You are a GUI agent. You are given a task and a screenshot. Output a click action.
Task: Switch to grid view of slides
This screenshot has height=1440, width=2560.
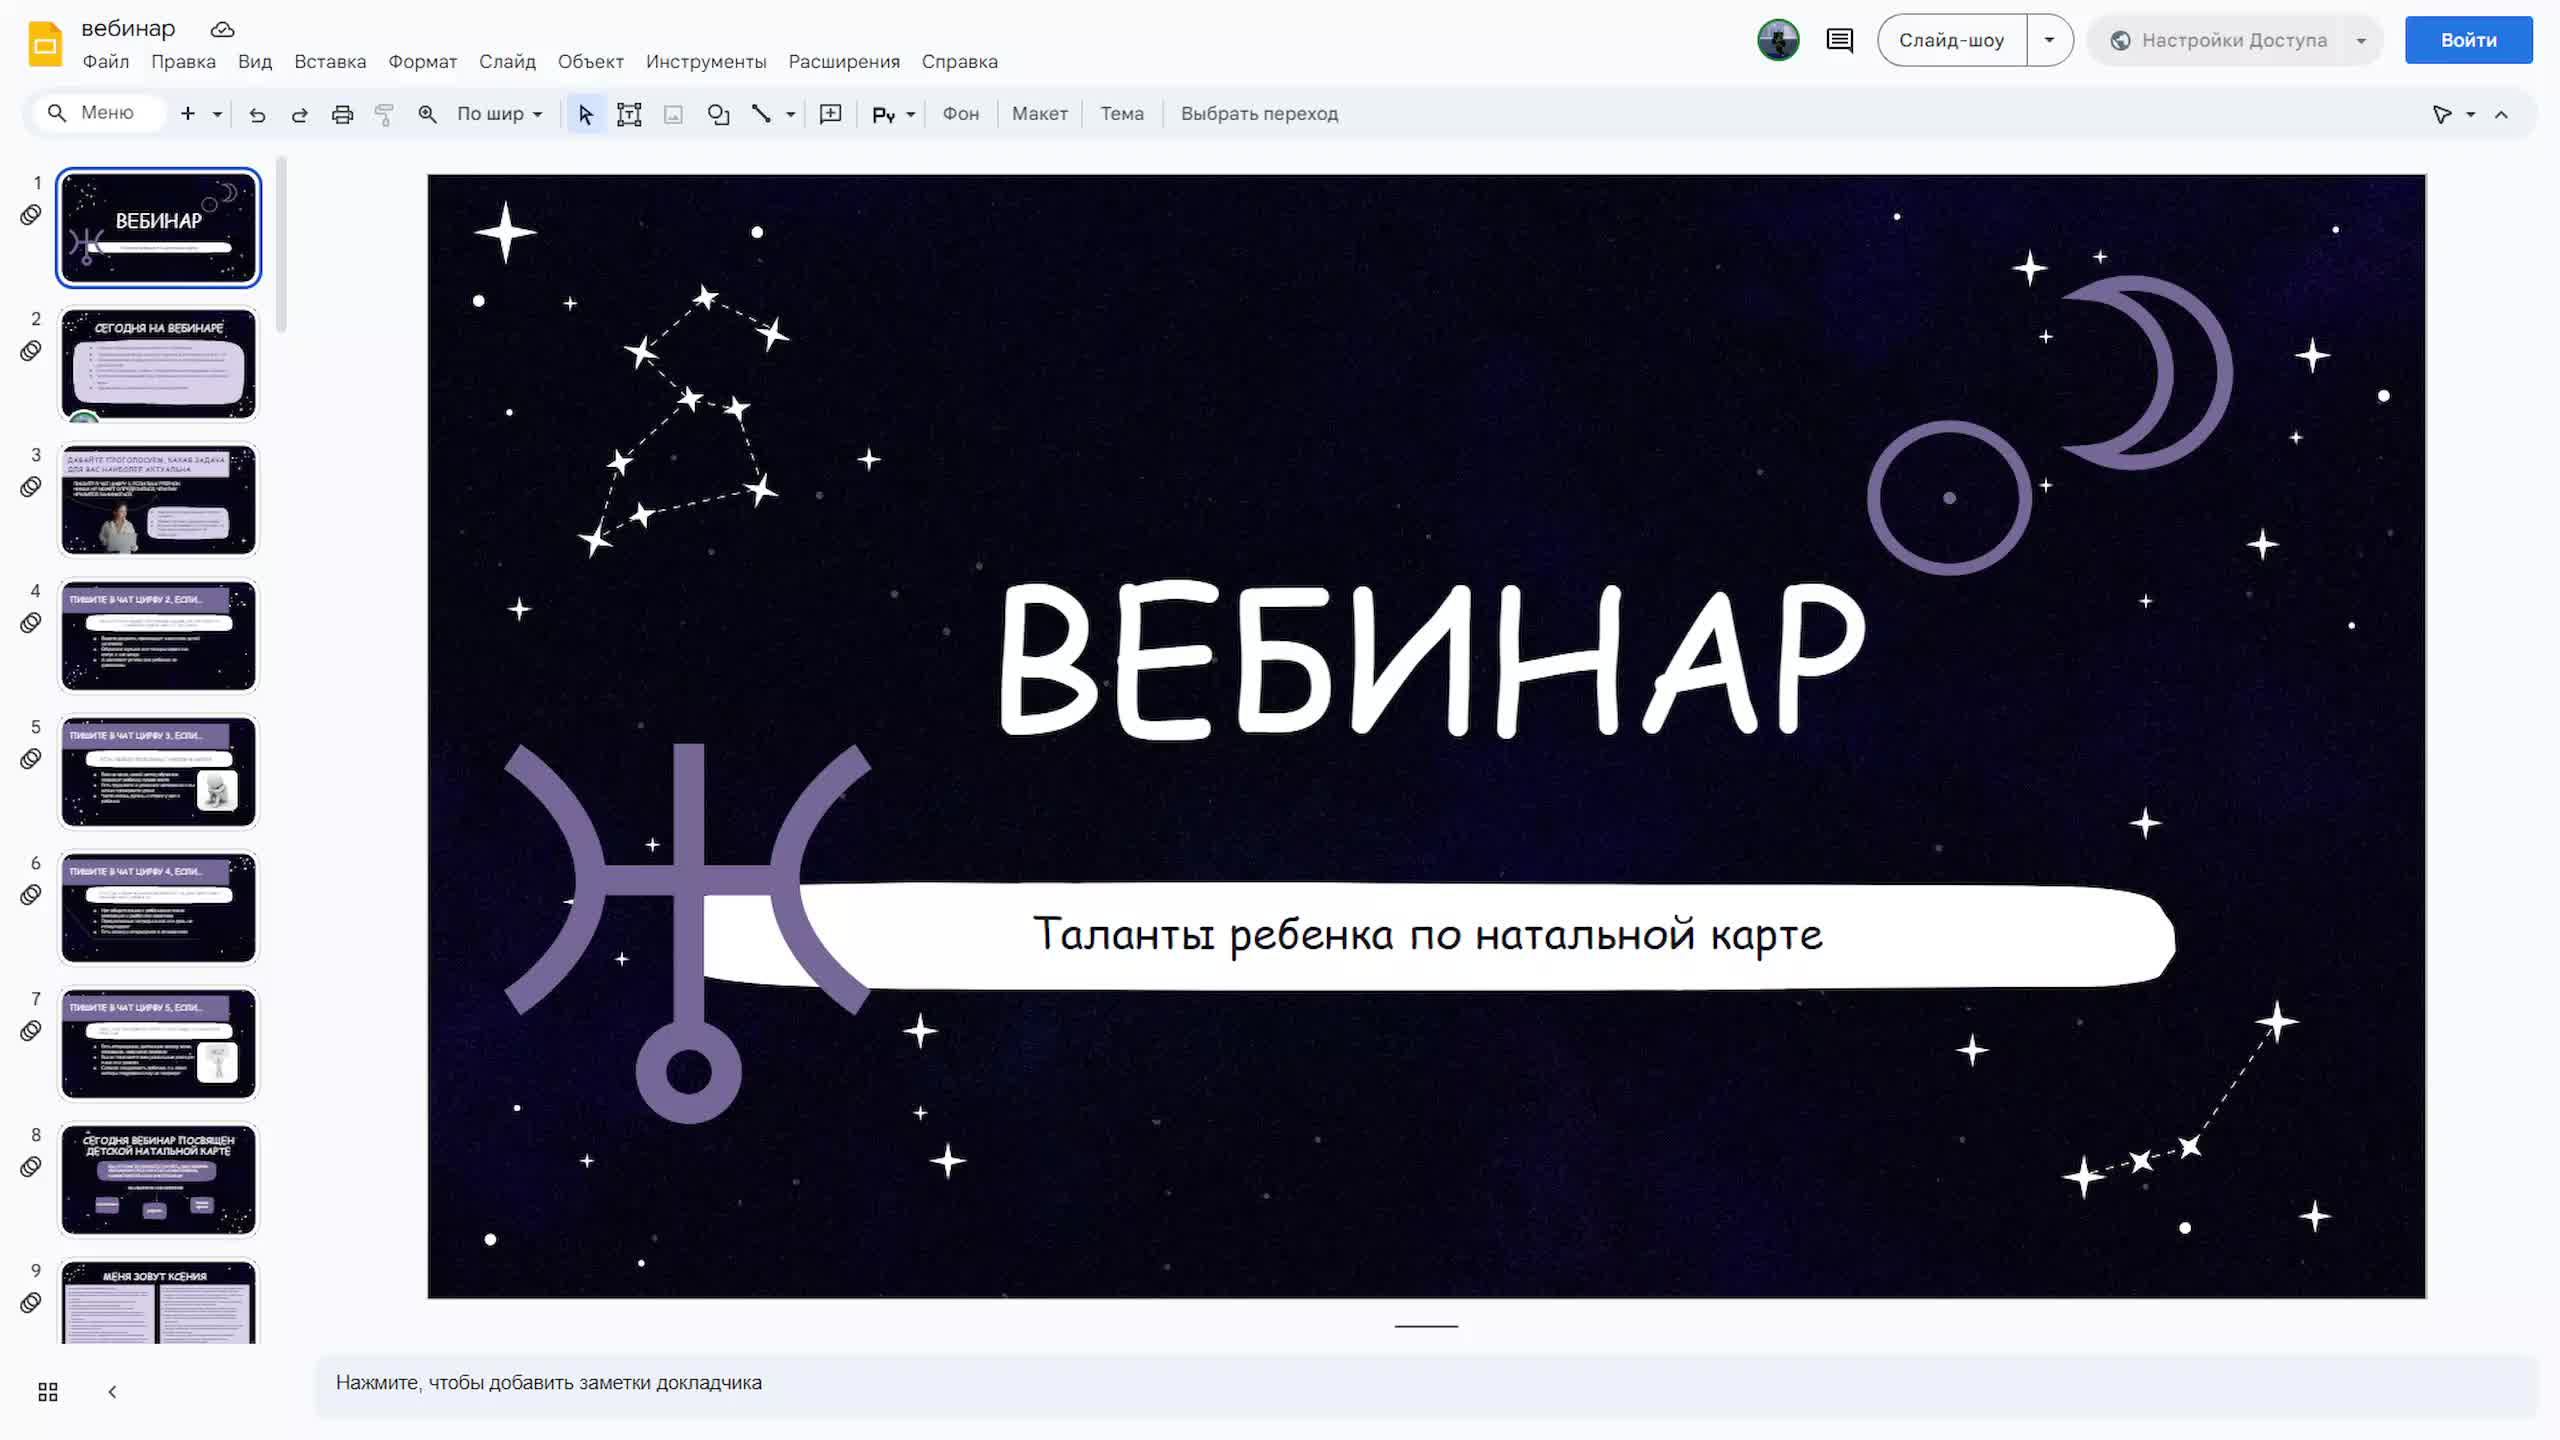coord(48,1392)
